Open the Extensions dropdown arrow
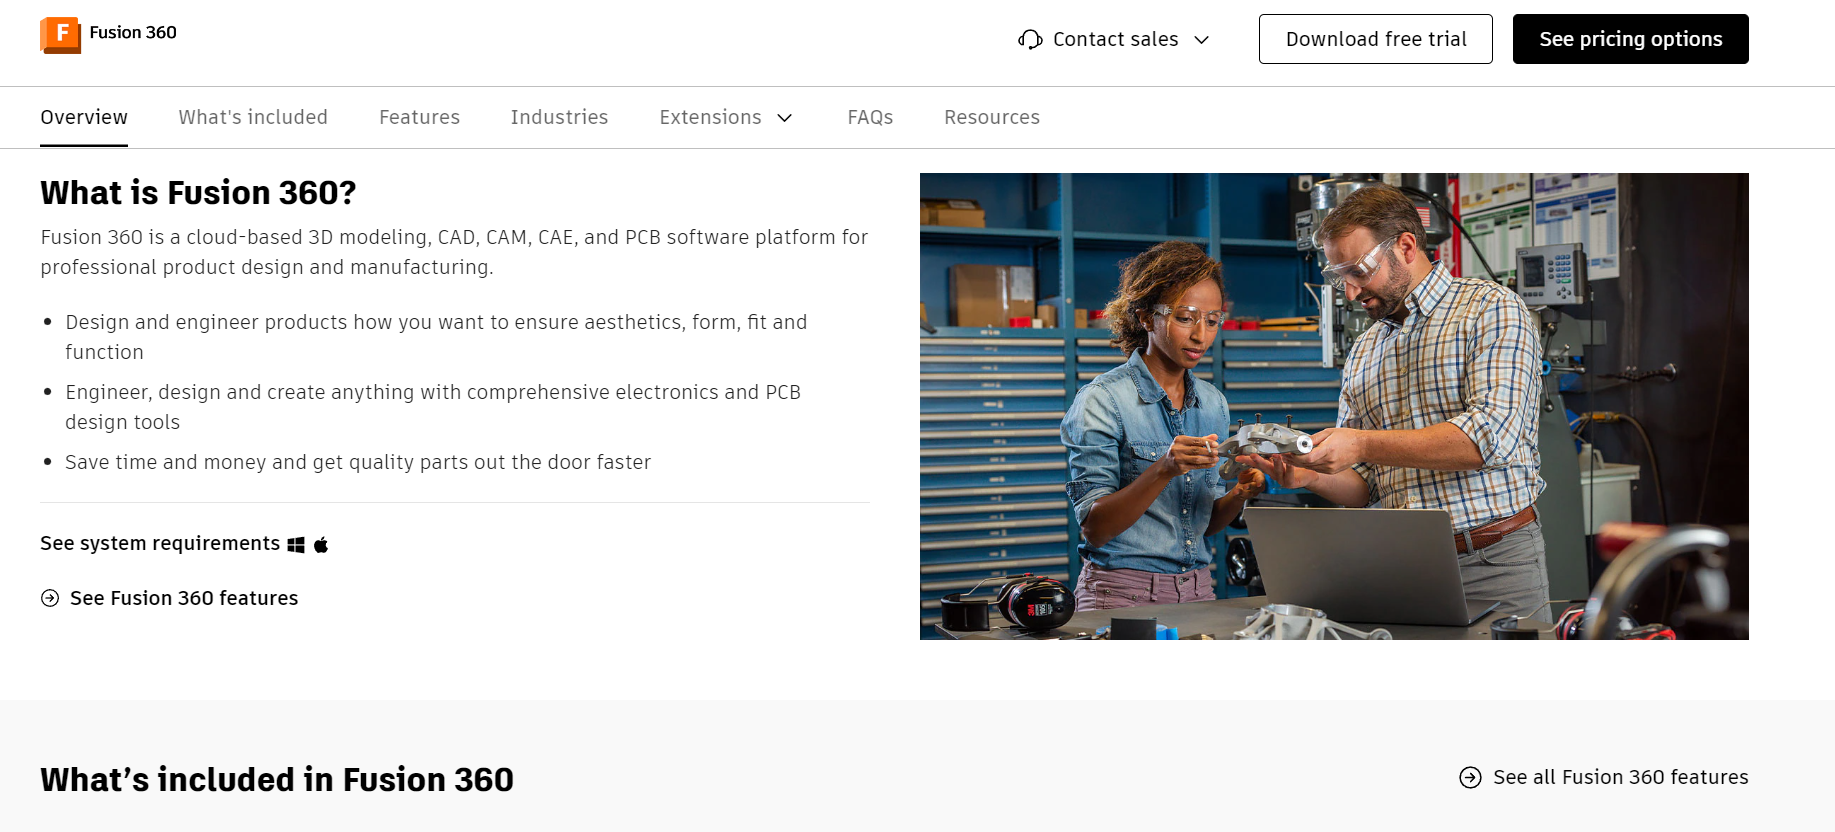This screenshot has height=832, width=1835. (785, 118)
